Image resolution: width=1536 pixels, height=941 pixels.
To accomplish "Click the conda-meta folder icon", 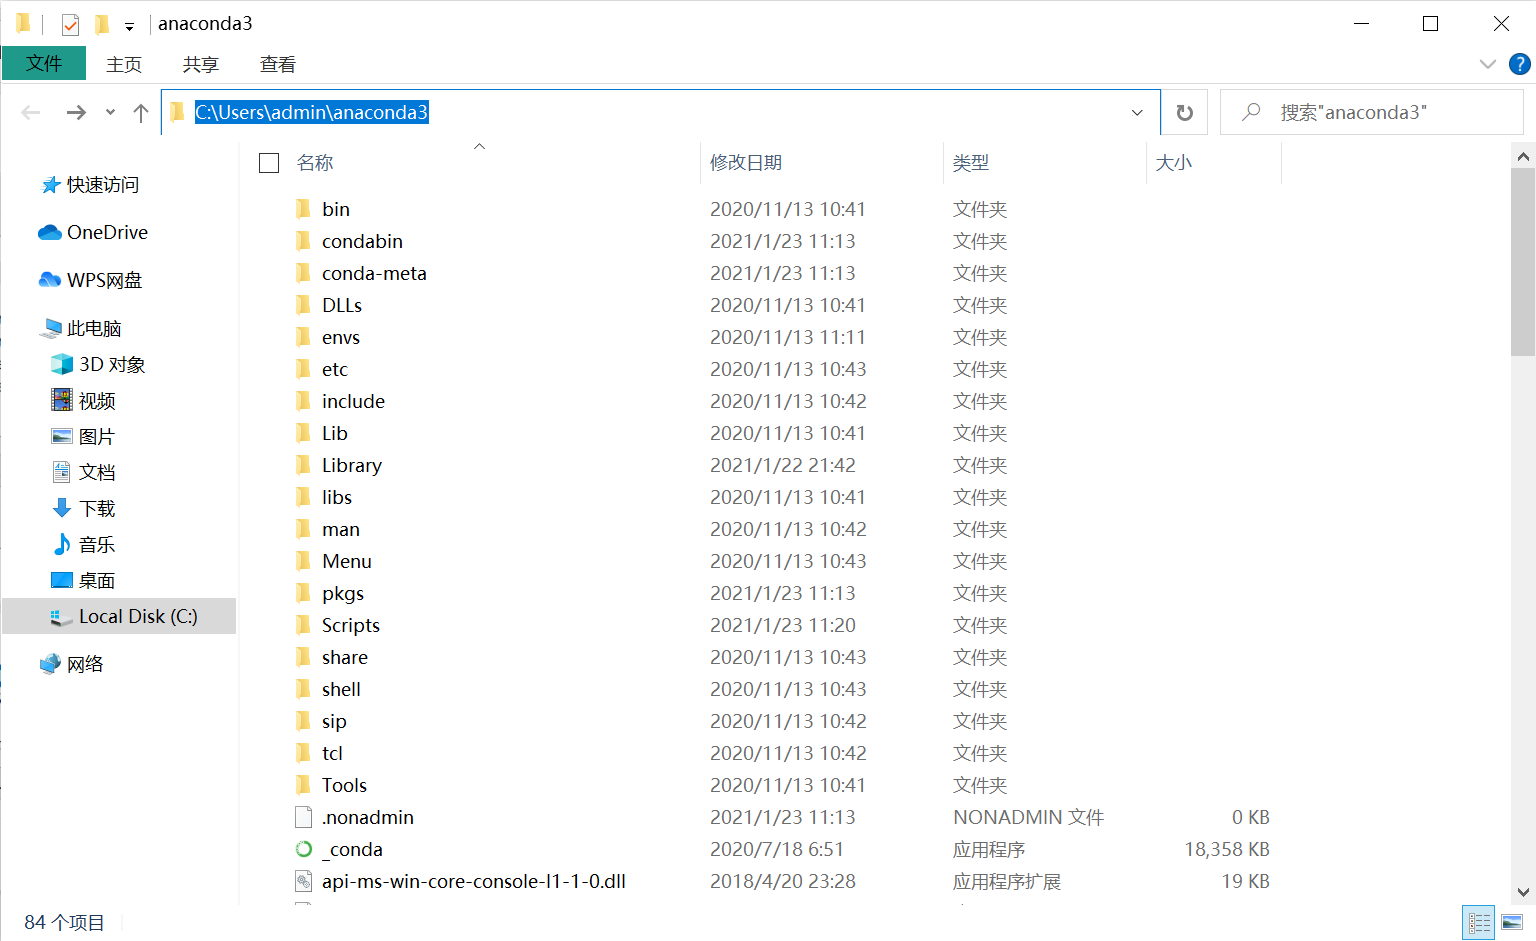I will 303,273.
